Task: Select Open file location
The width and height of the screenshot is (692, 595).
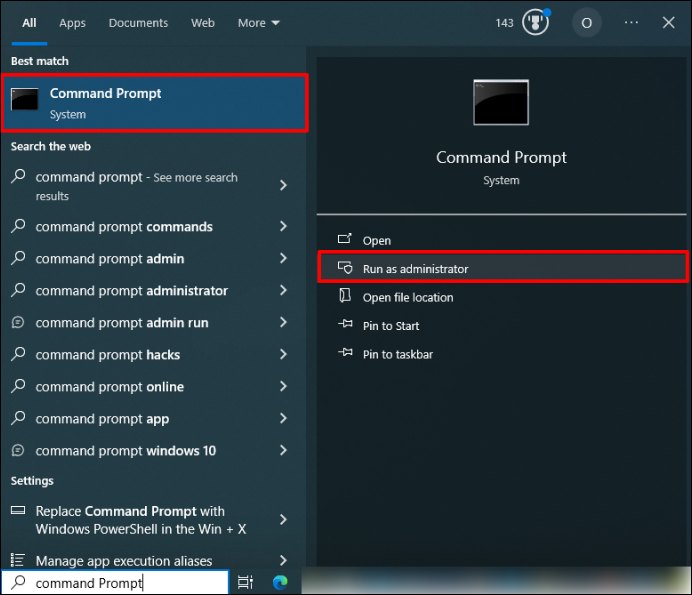Action: point(502,297)
